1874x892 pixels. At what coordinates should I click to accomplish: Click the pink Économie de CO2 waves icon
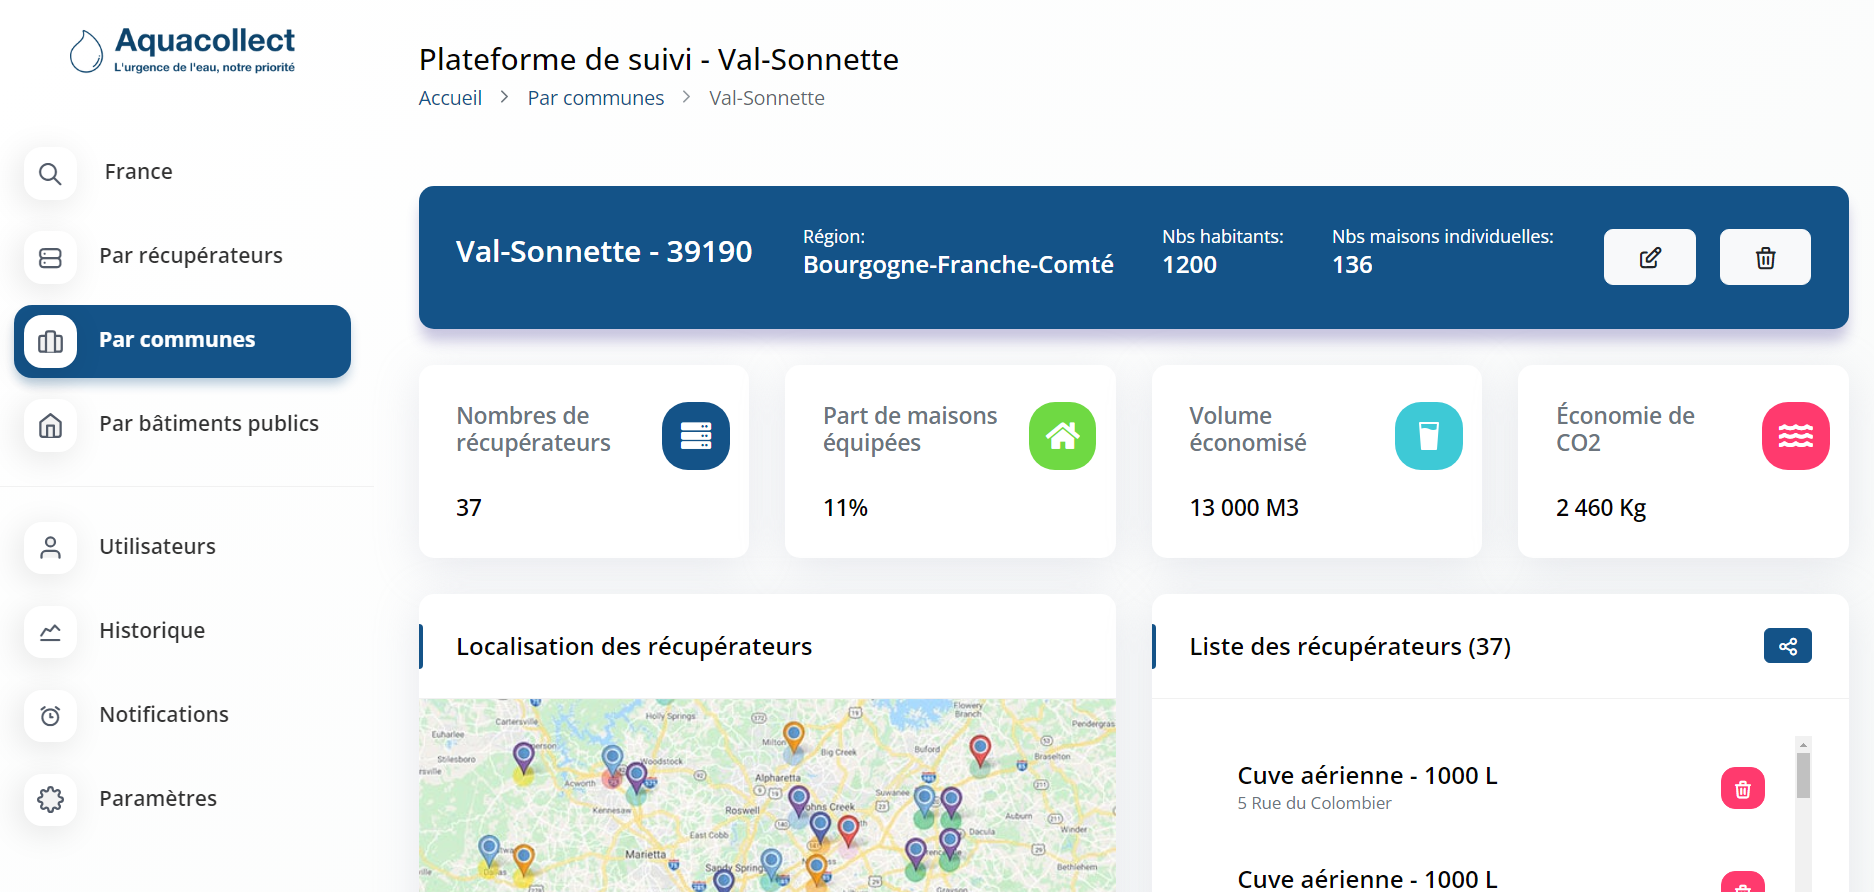coord(1795,436)
